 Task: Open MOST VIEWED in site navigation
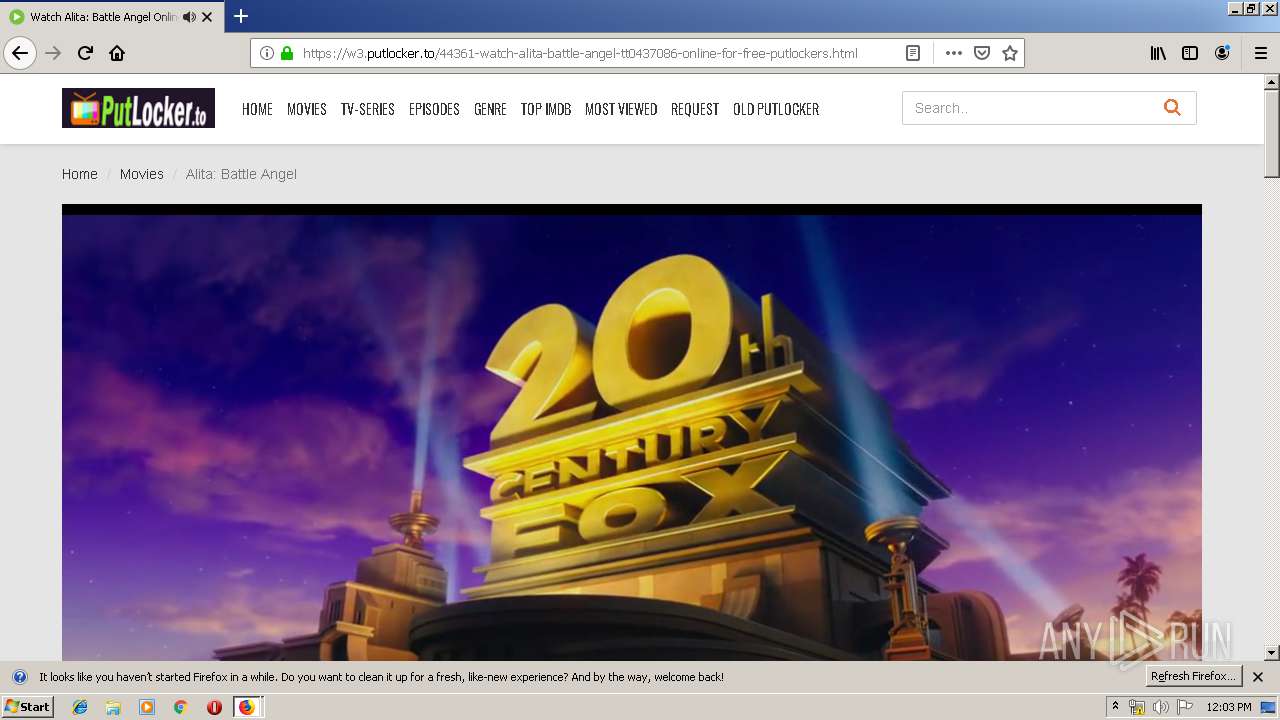tap(621, 109)
